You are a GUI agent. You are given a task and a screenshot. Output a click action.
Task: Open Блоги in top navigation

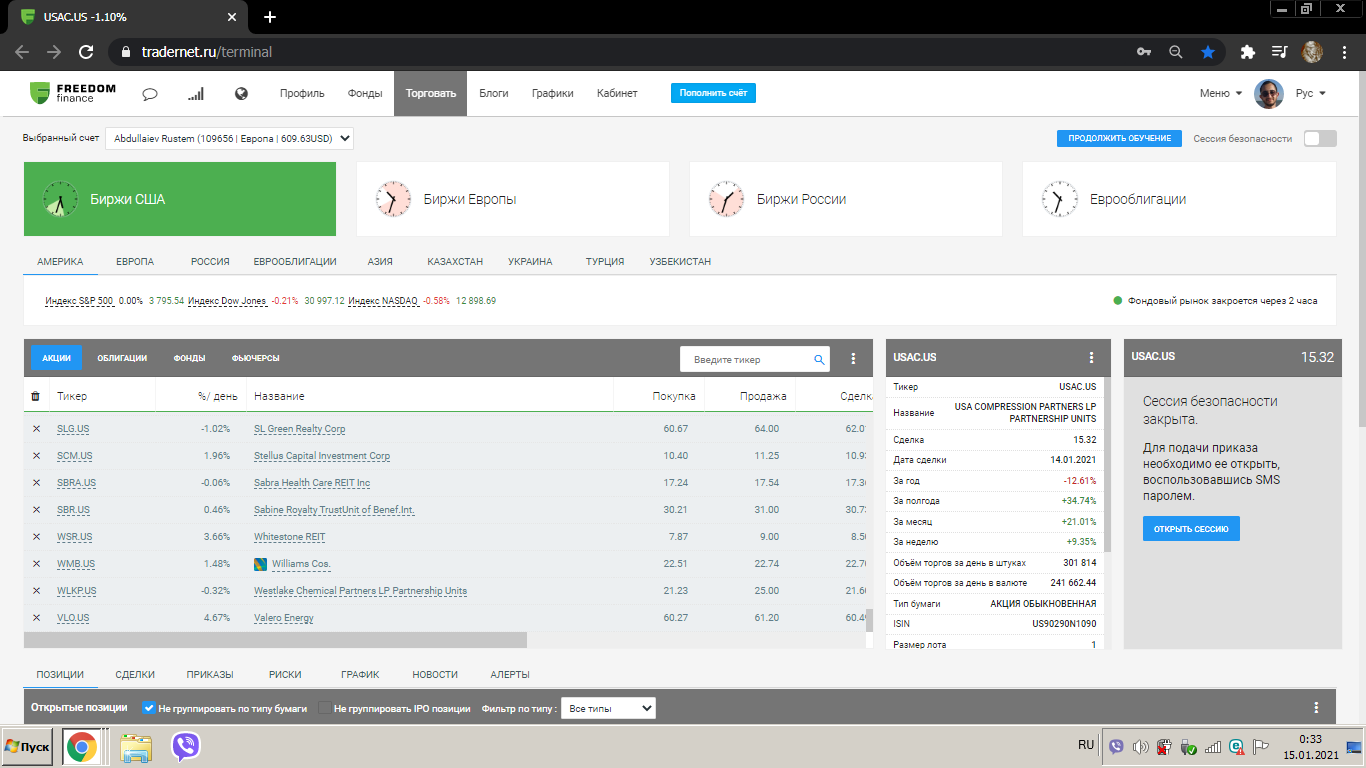[493, 93]
